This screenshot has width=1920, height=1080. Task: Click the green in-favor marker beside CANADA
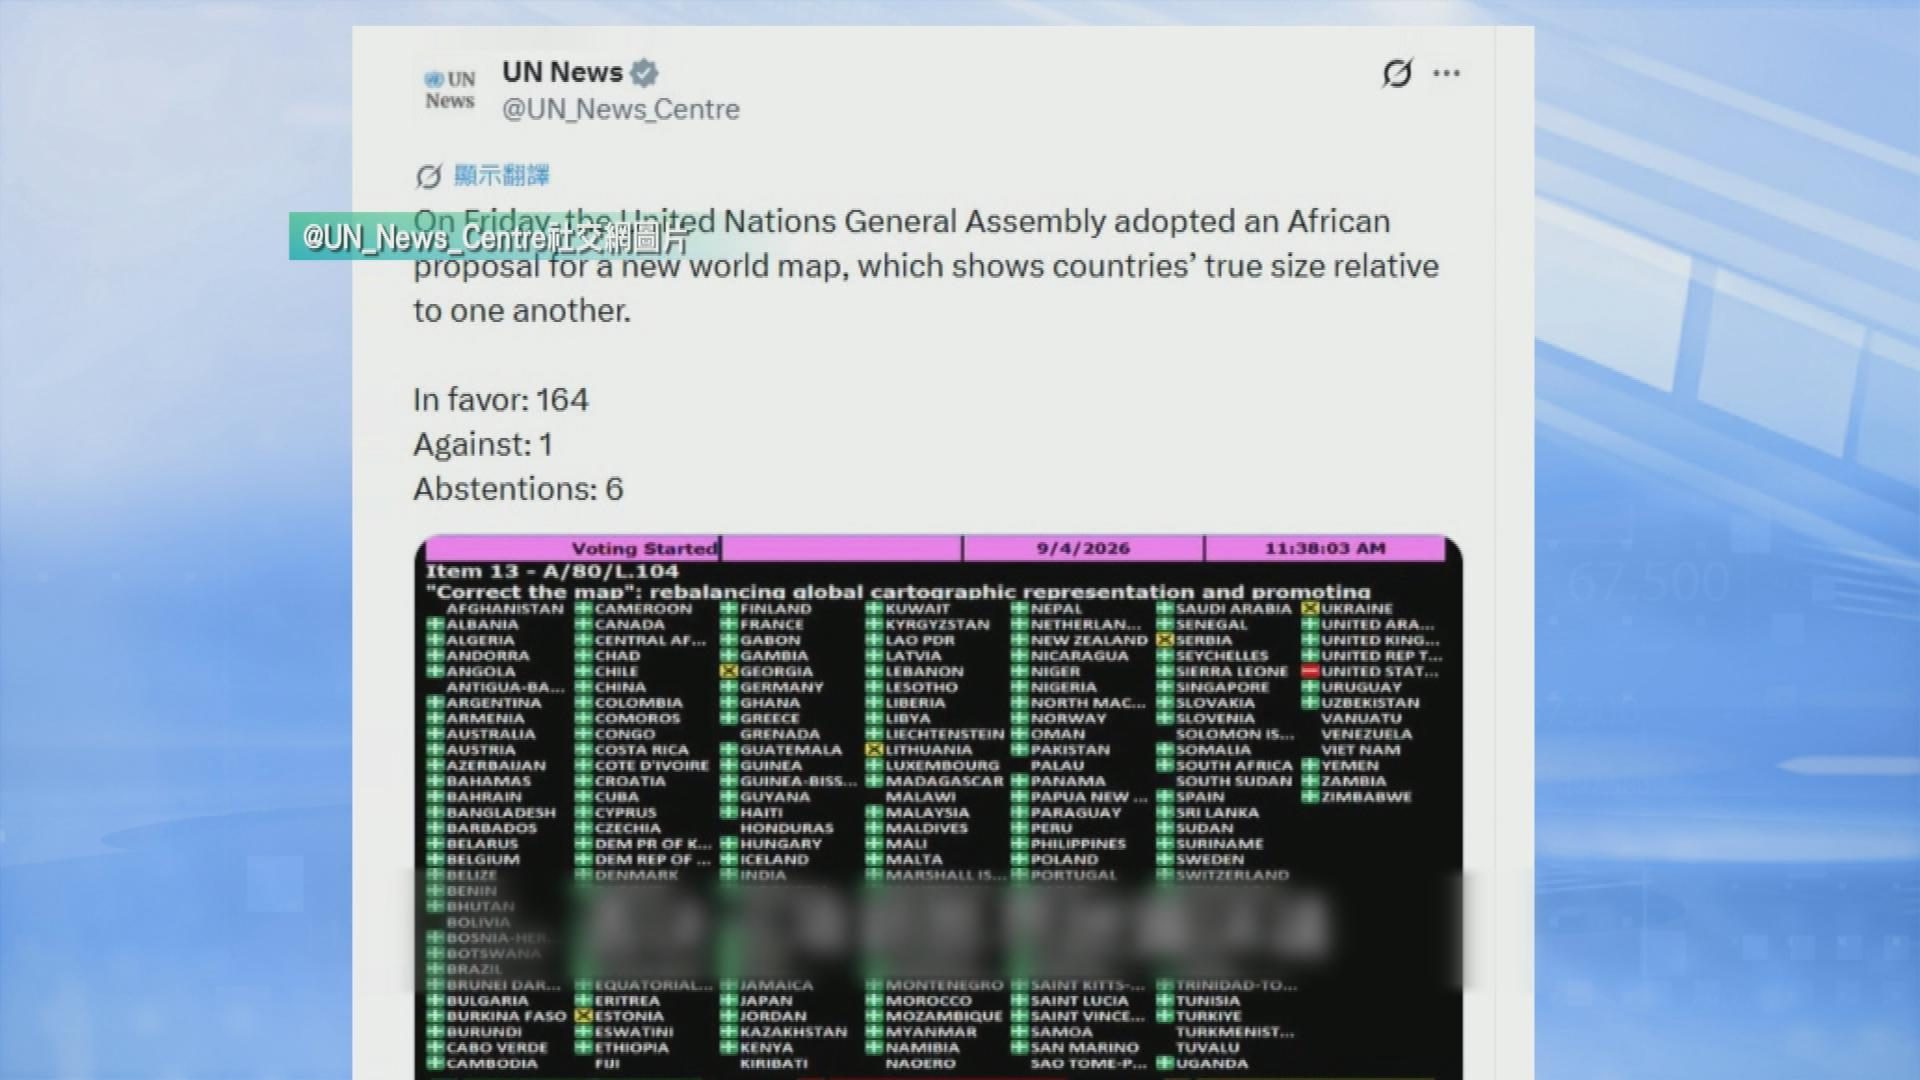[x=584, y=624]
